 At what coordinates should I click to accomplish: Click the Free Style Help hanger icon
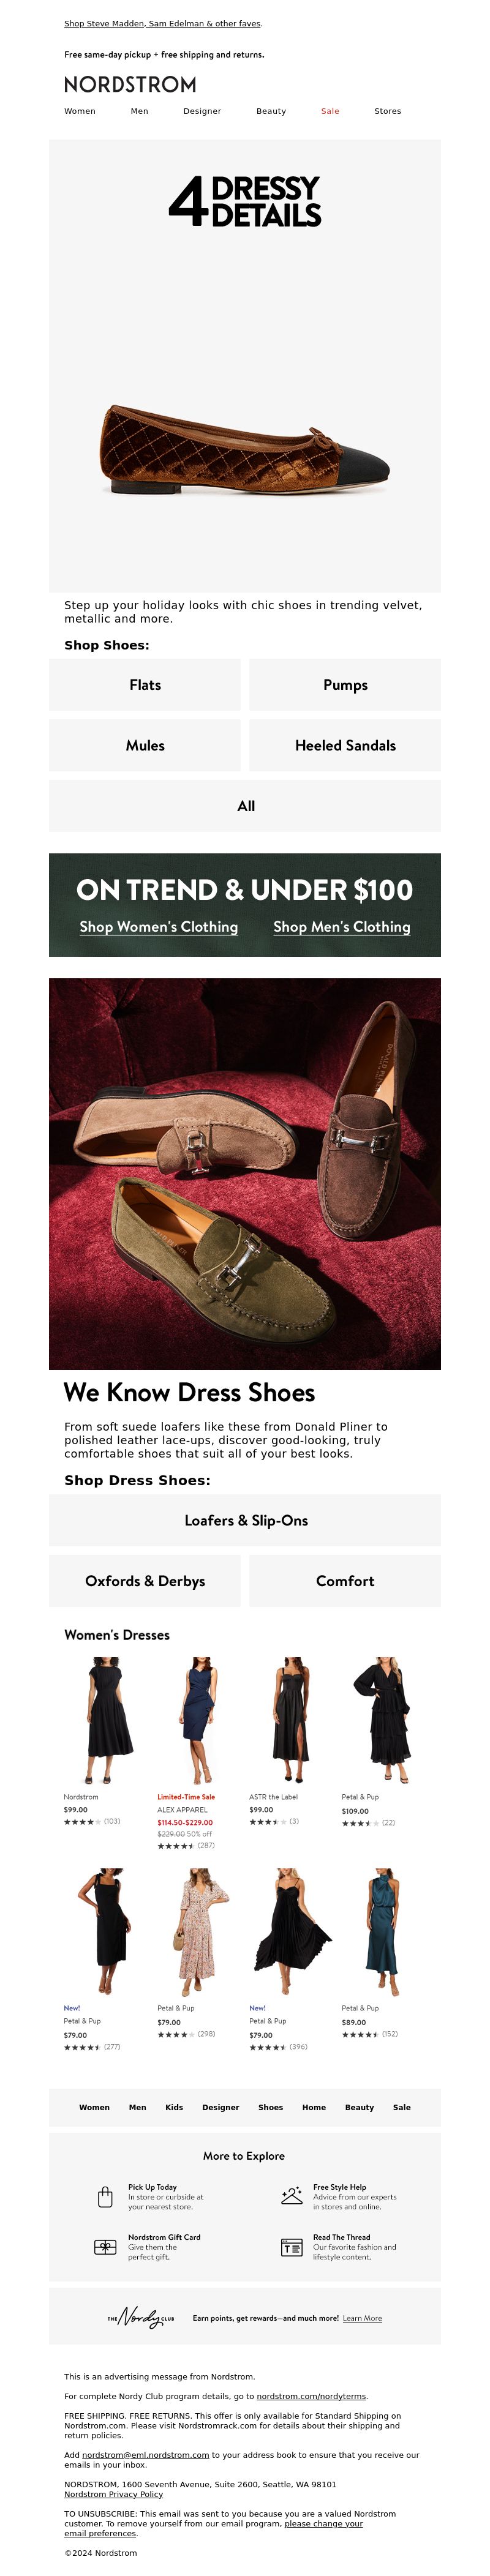[291, 2196]
